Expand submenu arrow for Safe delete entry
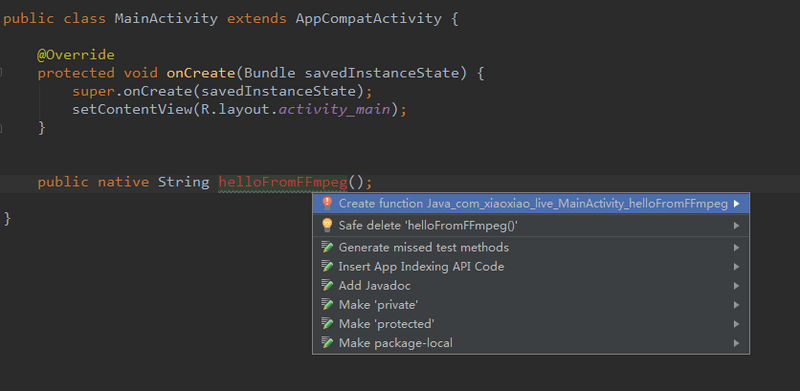This screenshot has height=391, width=800. point(736,226)
